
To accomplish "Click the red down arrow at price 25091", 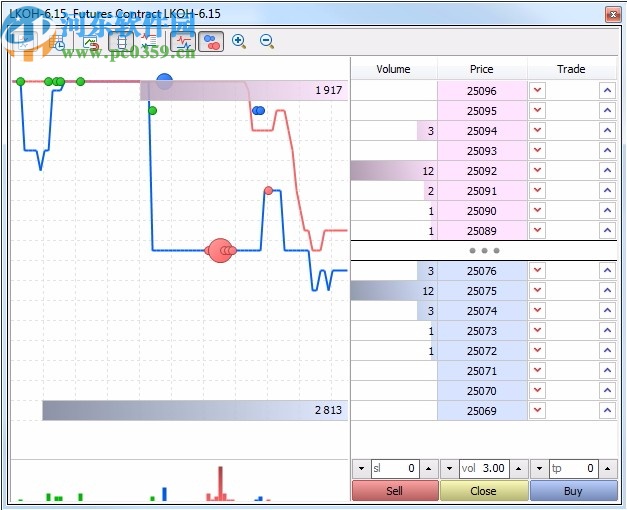I will (537, 190).
